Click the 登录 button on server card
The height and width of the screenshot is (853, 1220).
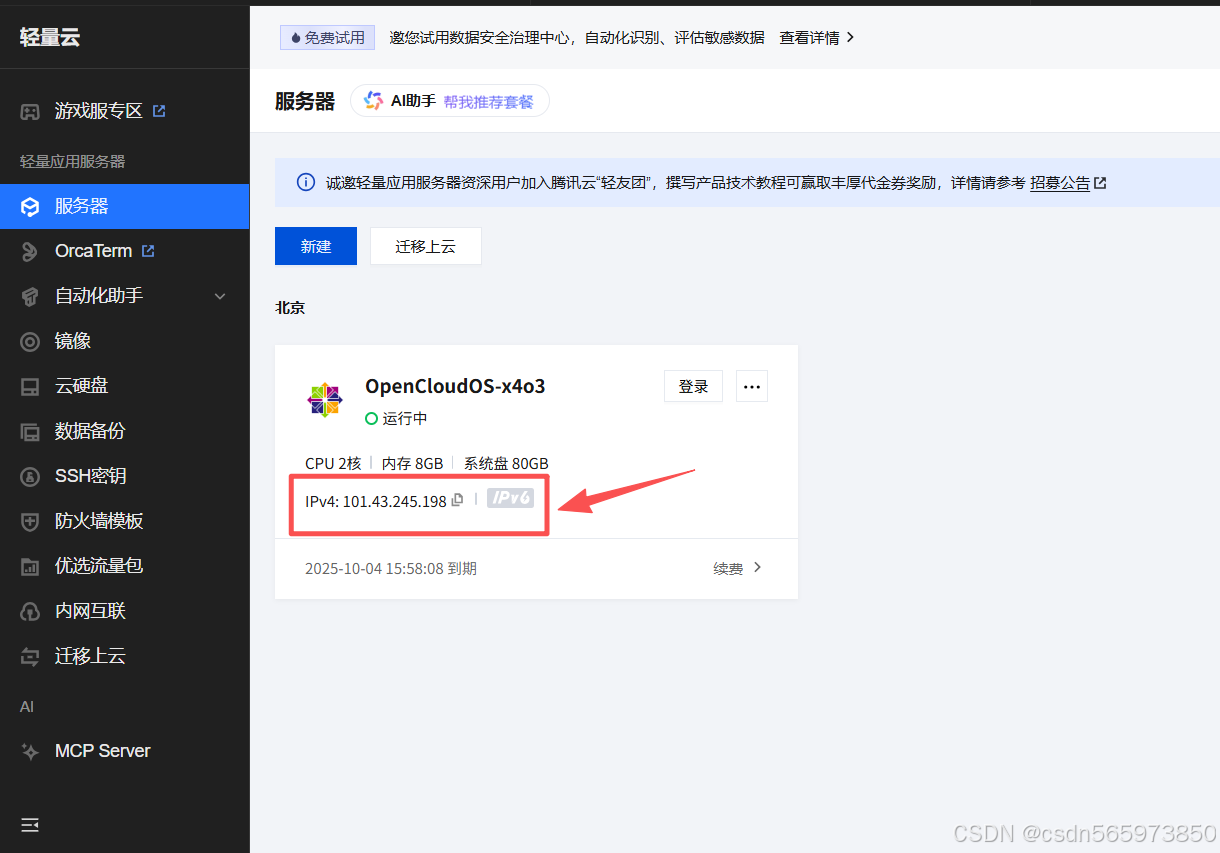pos(693,386)
